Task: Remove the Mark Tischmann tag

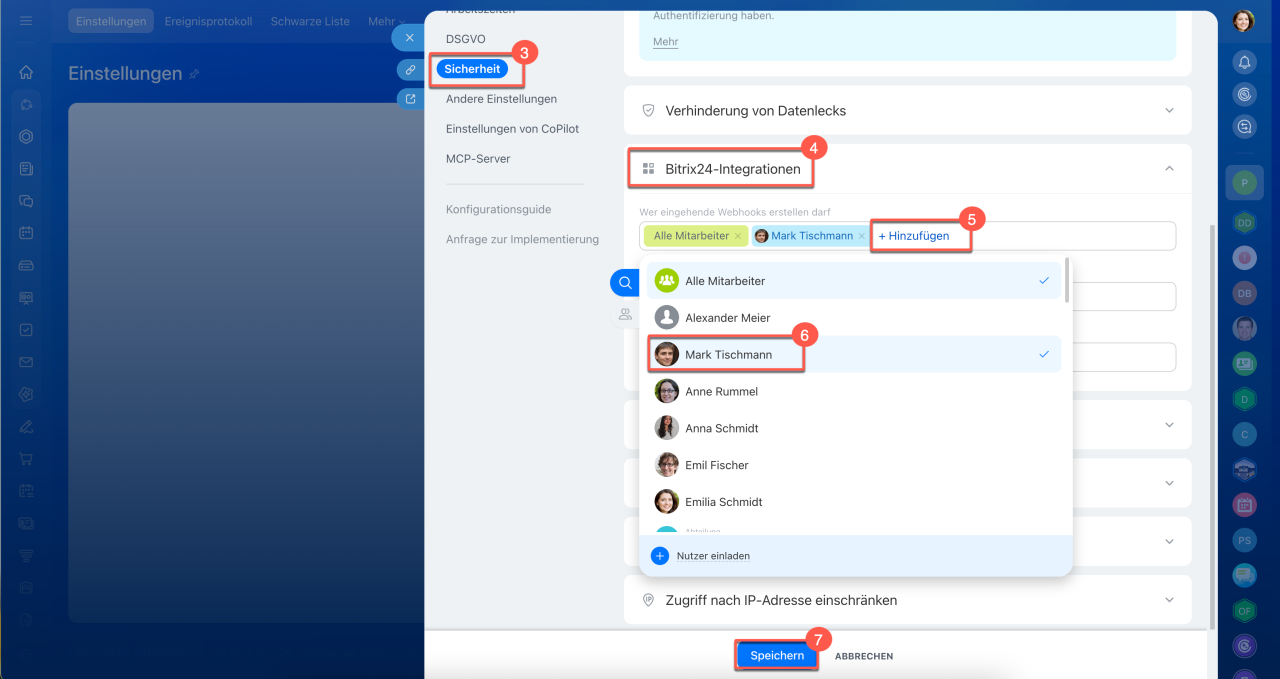Action: [861, 236]
